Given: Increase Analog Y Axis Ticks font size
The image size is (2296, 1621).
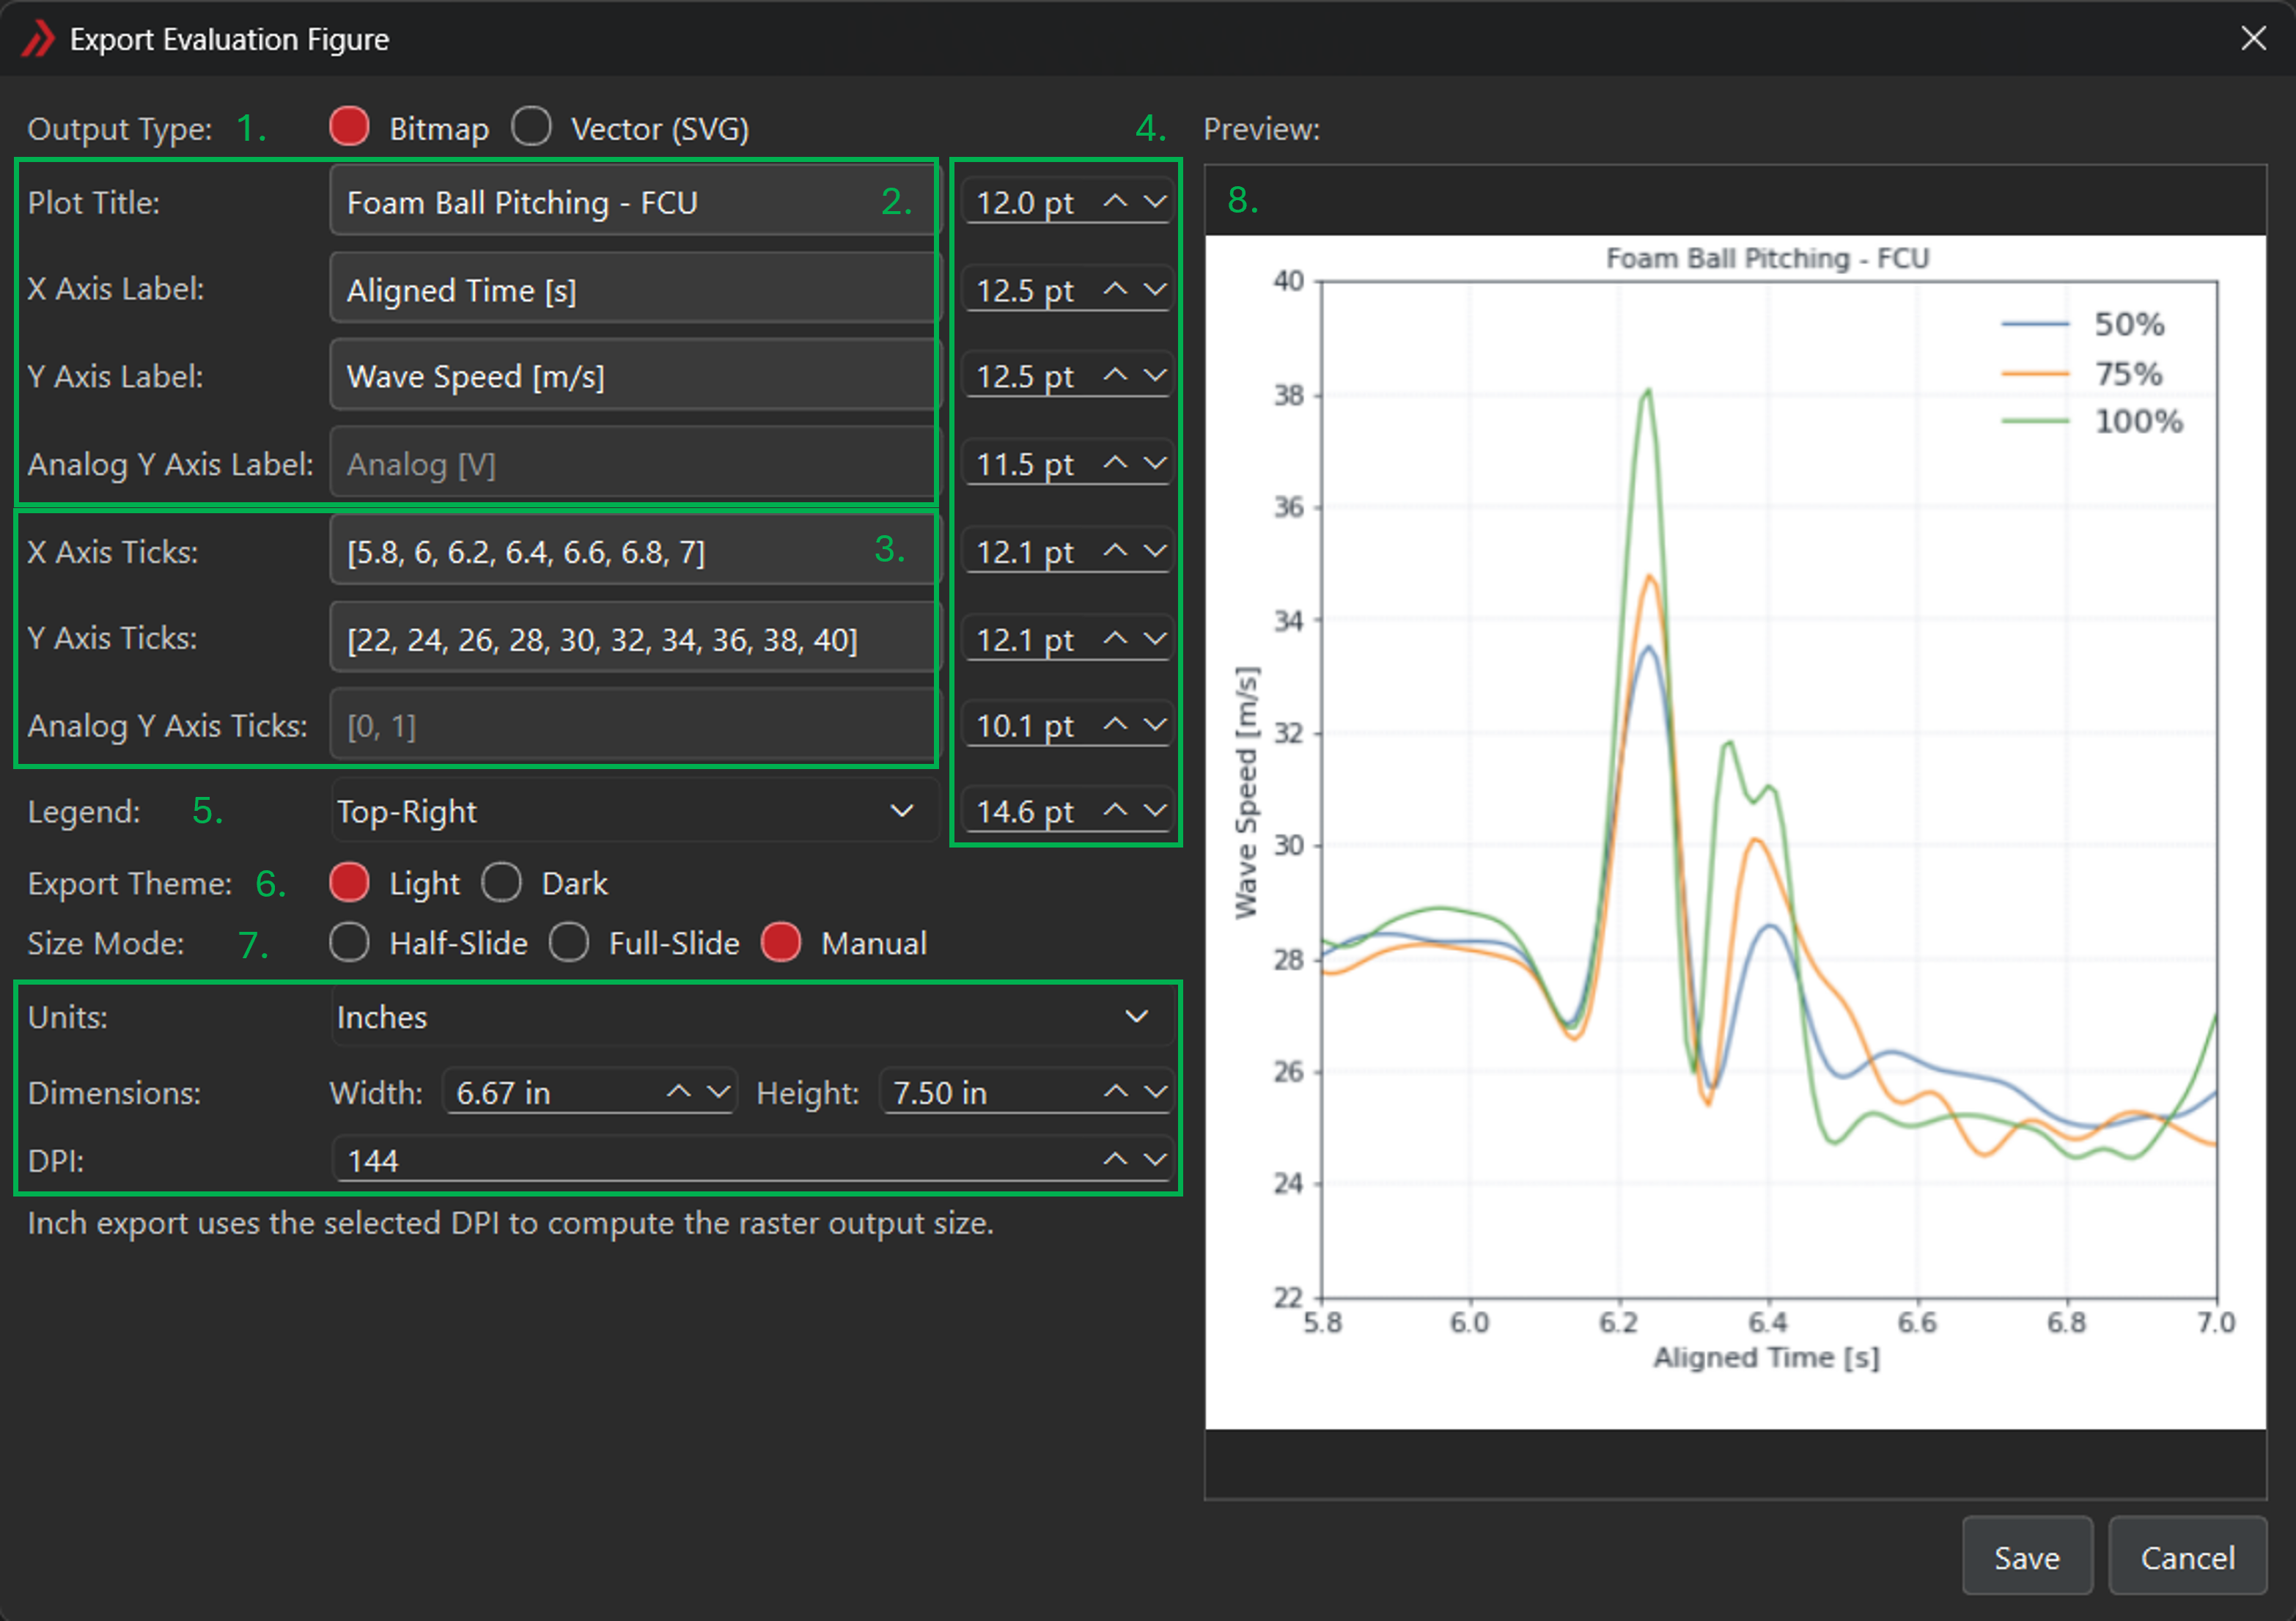Looking at the screenshot, I should [x=1115, y=724].
